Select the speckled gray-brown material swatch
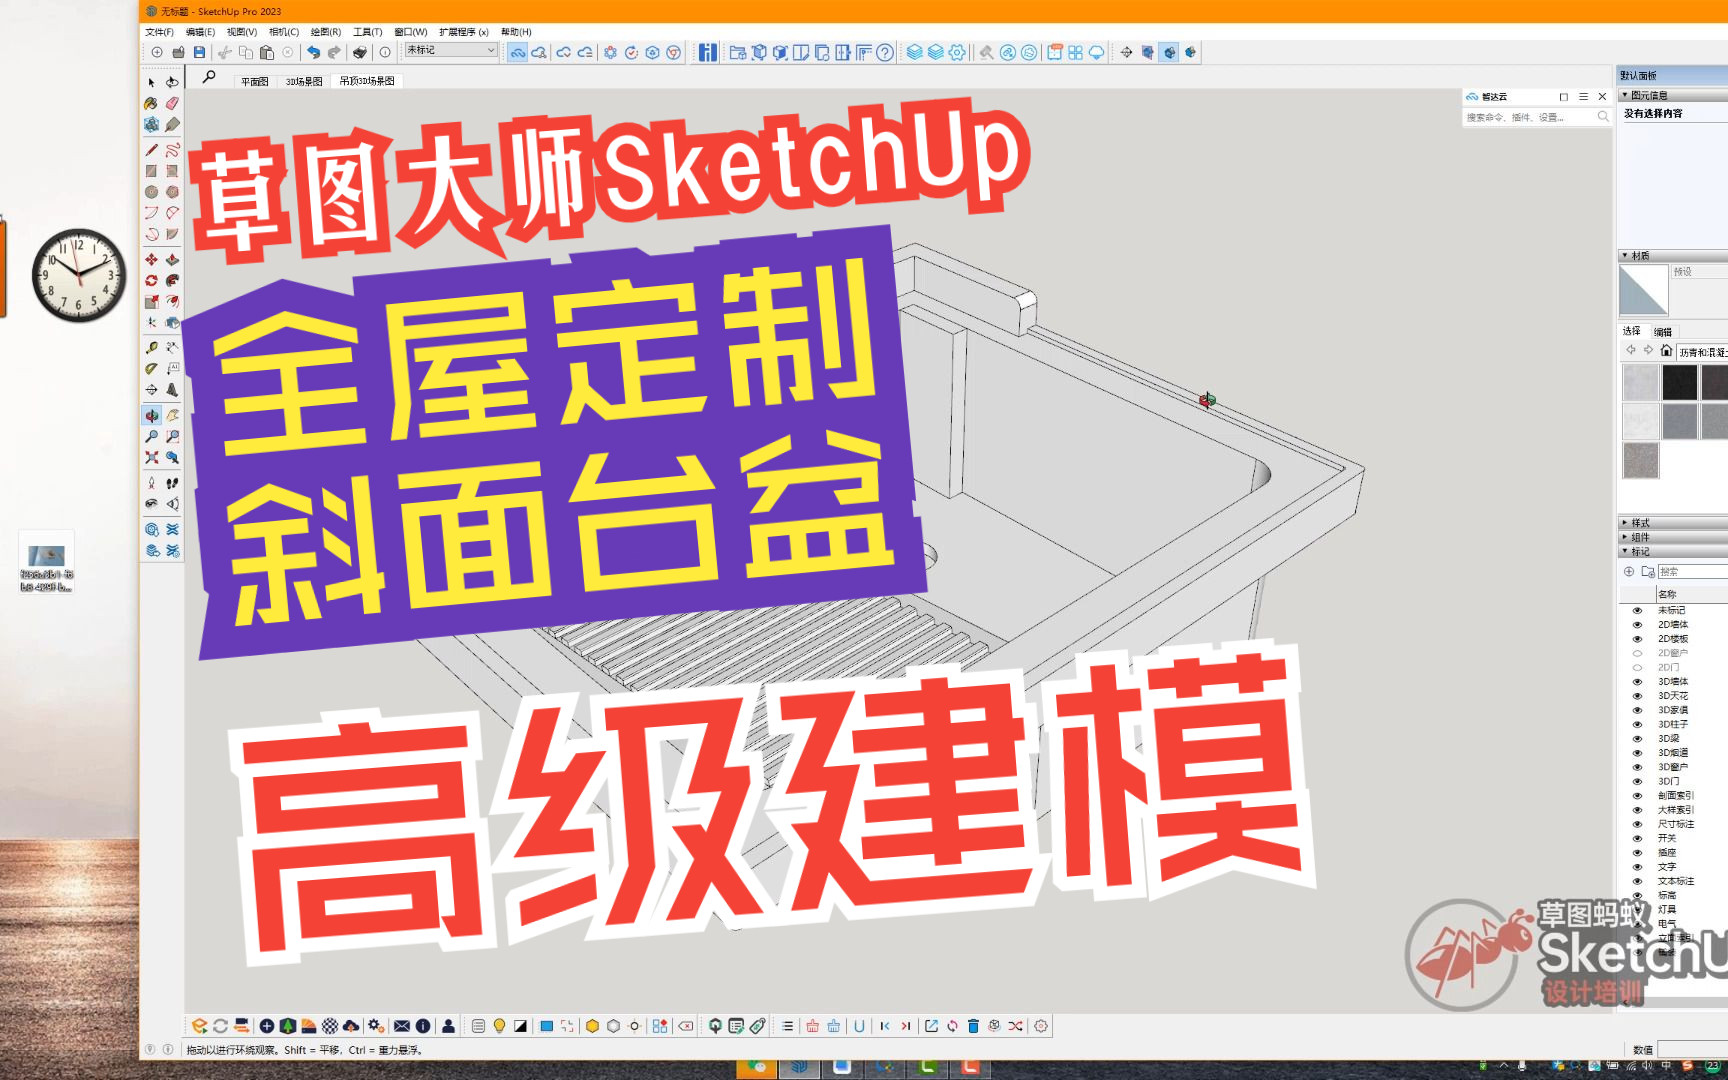 pos(1640,460)
